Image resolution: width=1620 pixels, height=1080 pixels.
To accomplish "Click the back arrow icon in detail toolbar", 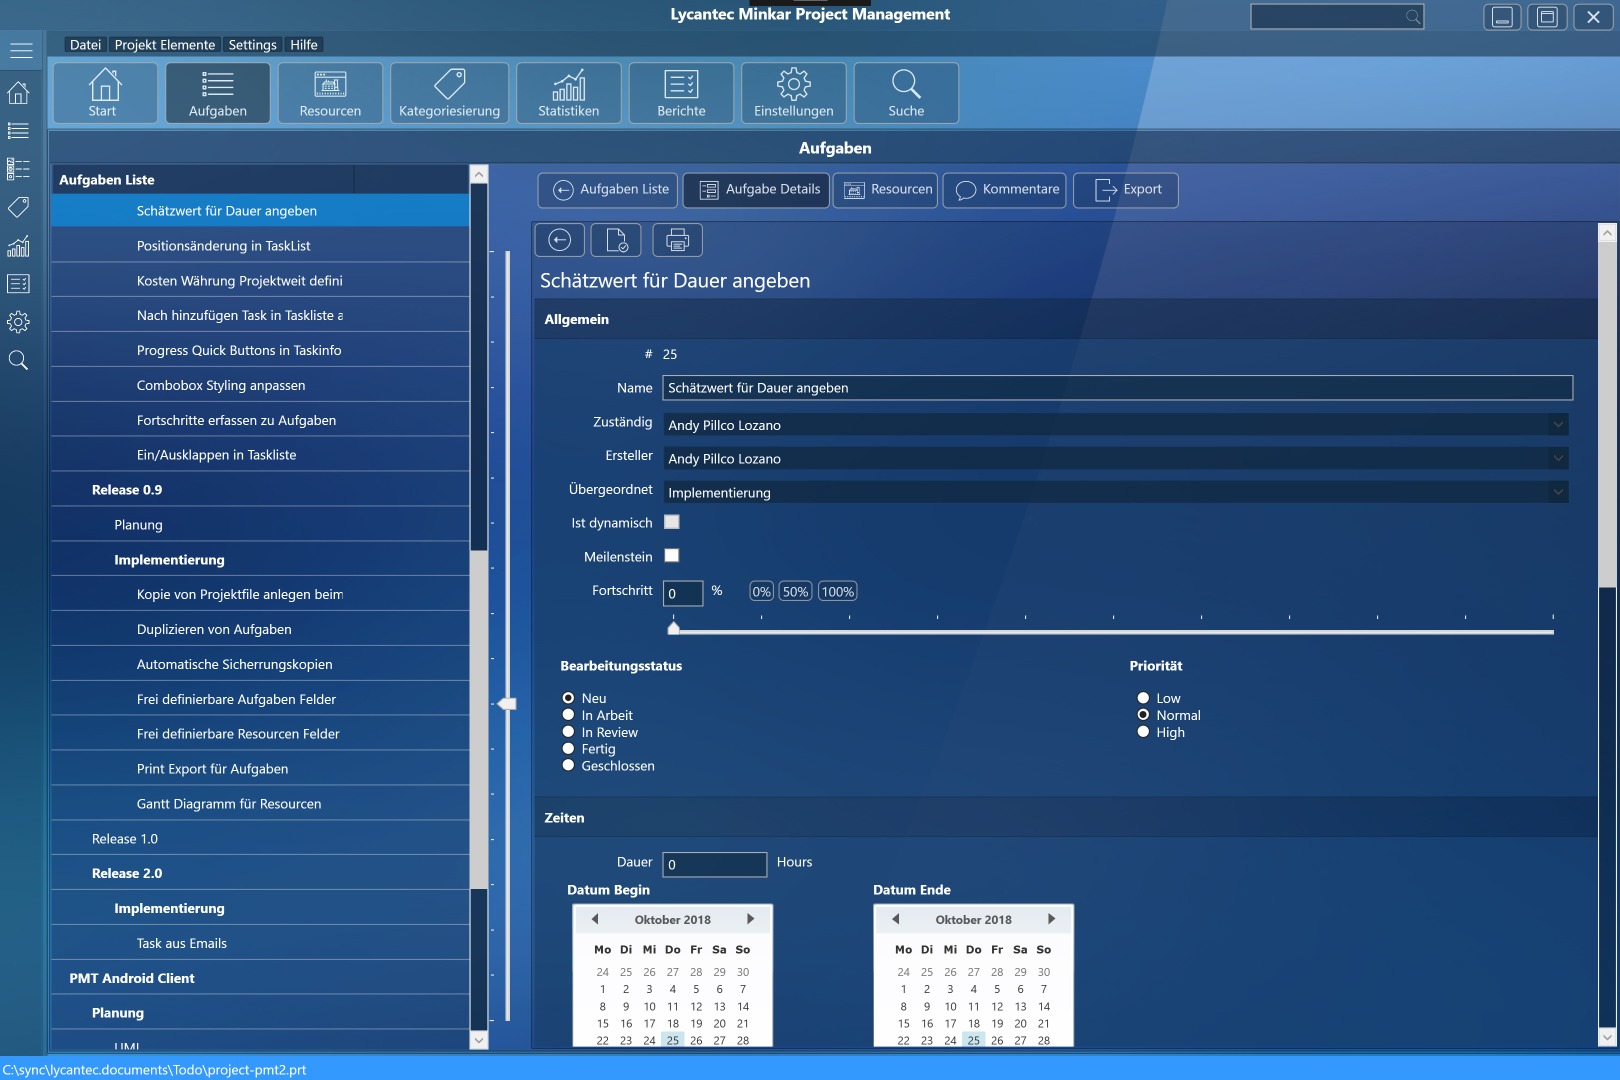I will [560, 240].
